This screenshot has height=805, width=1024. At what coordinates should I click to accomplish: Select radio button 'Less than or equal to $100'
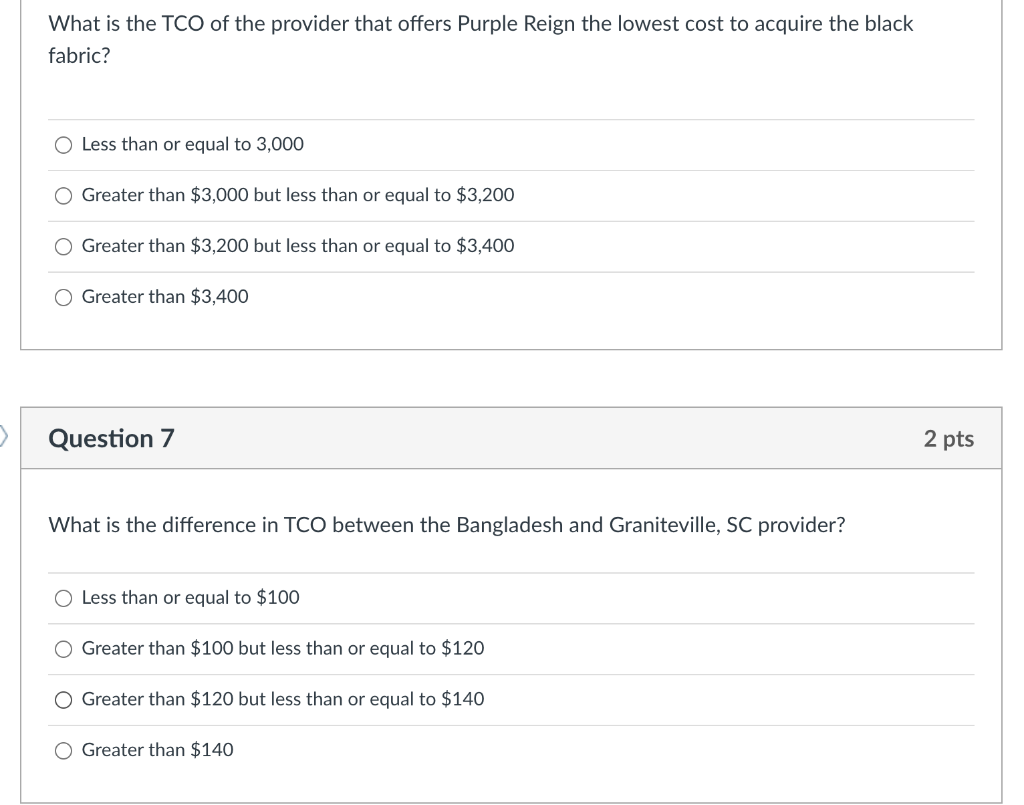pos(64,598)
